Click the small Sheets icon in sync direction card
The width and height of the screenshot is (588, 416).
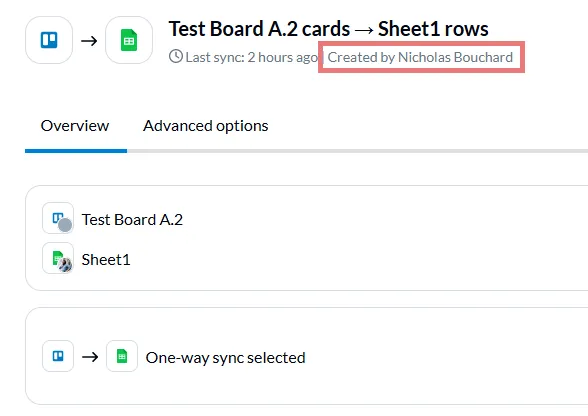click(x=122, y=356)
